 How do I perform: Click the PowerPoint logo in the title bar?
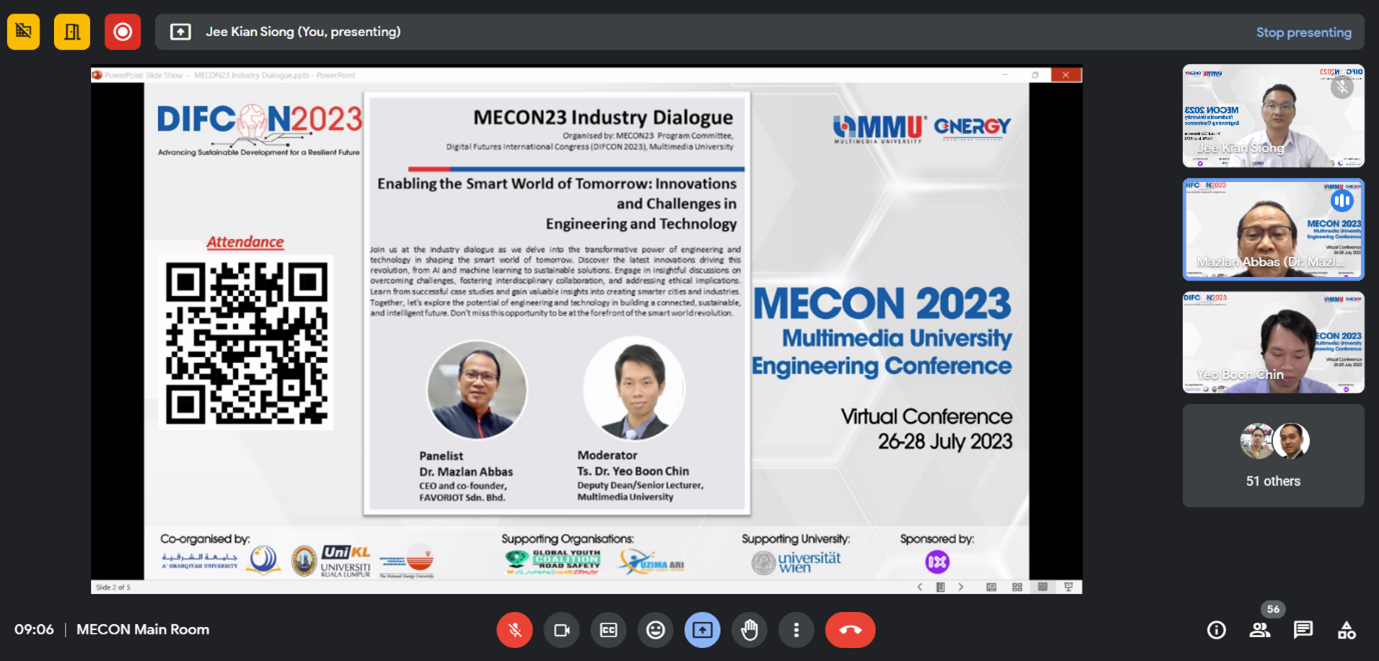tap(97, 75)
